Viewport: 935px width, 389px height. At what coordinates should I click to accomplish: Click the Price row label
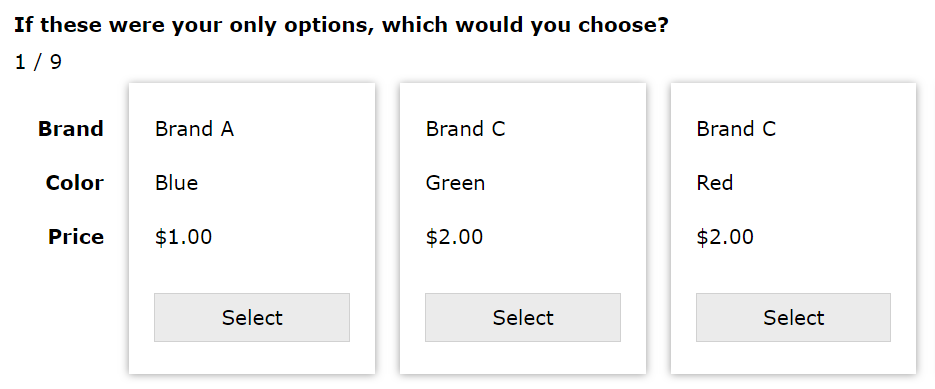click(x=76, y=237)
